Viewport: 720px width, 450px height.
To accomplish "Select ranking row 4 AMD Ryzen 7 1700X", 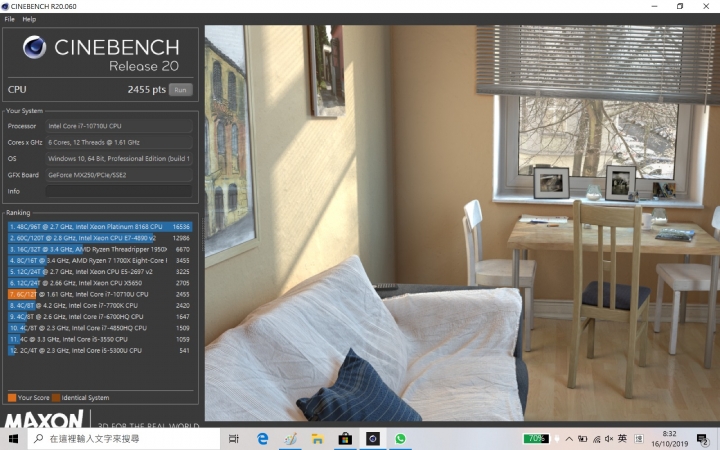I will click(x=100, y=260).
